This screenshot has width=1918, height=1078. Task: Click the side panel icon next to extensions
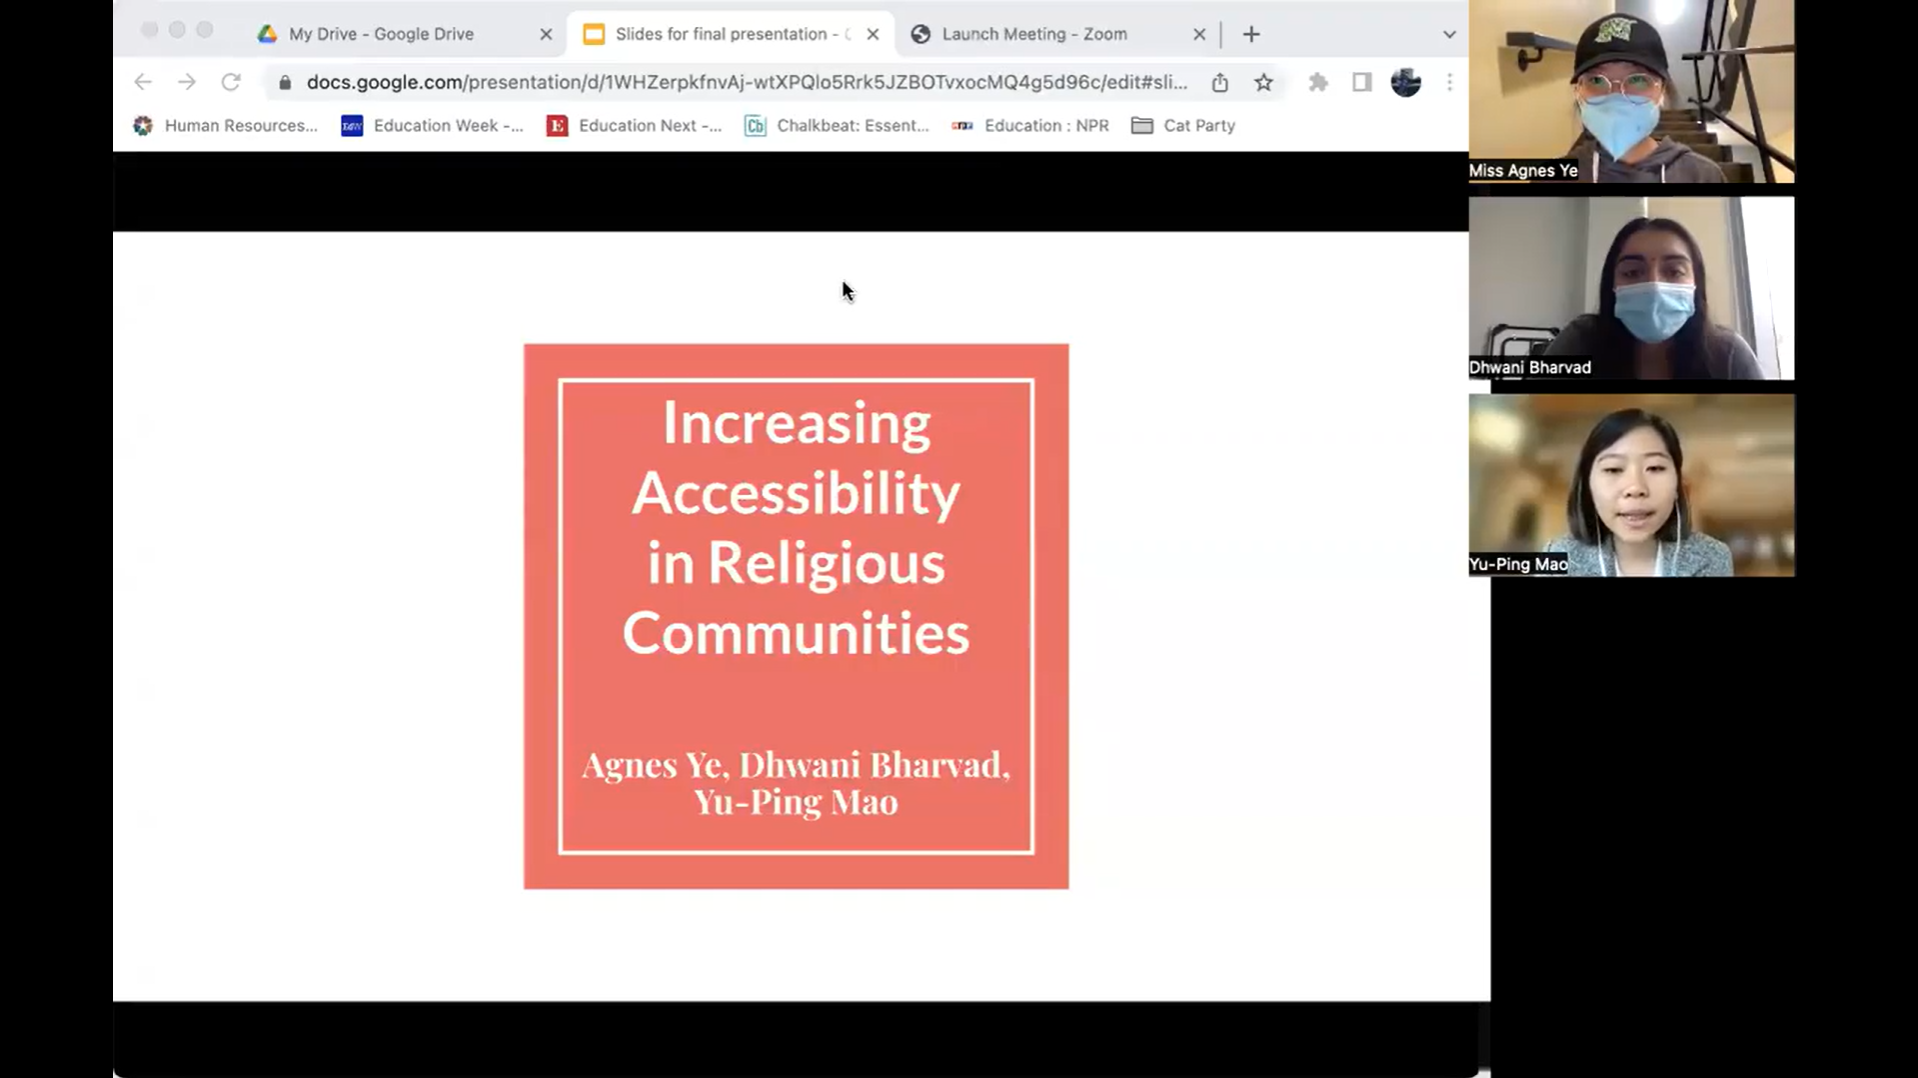coord(1361,82)
